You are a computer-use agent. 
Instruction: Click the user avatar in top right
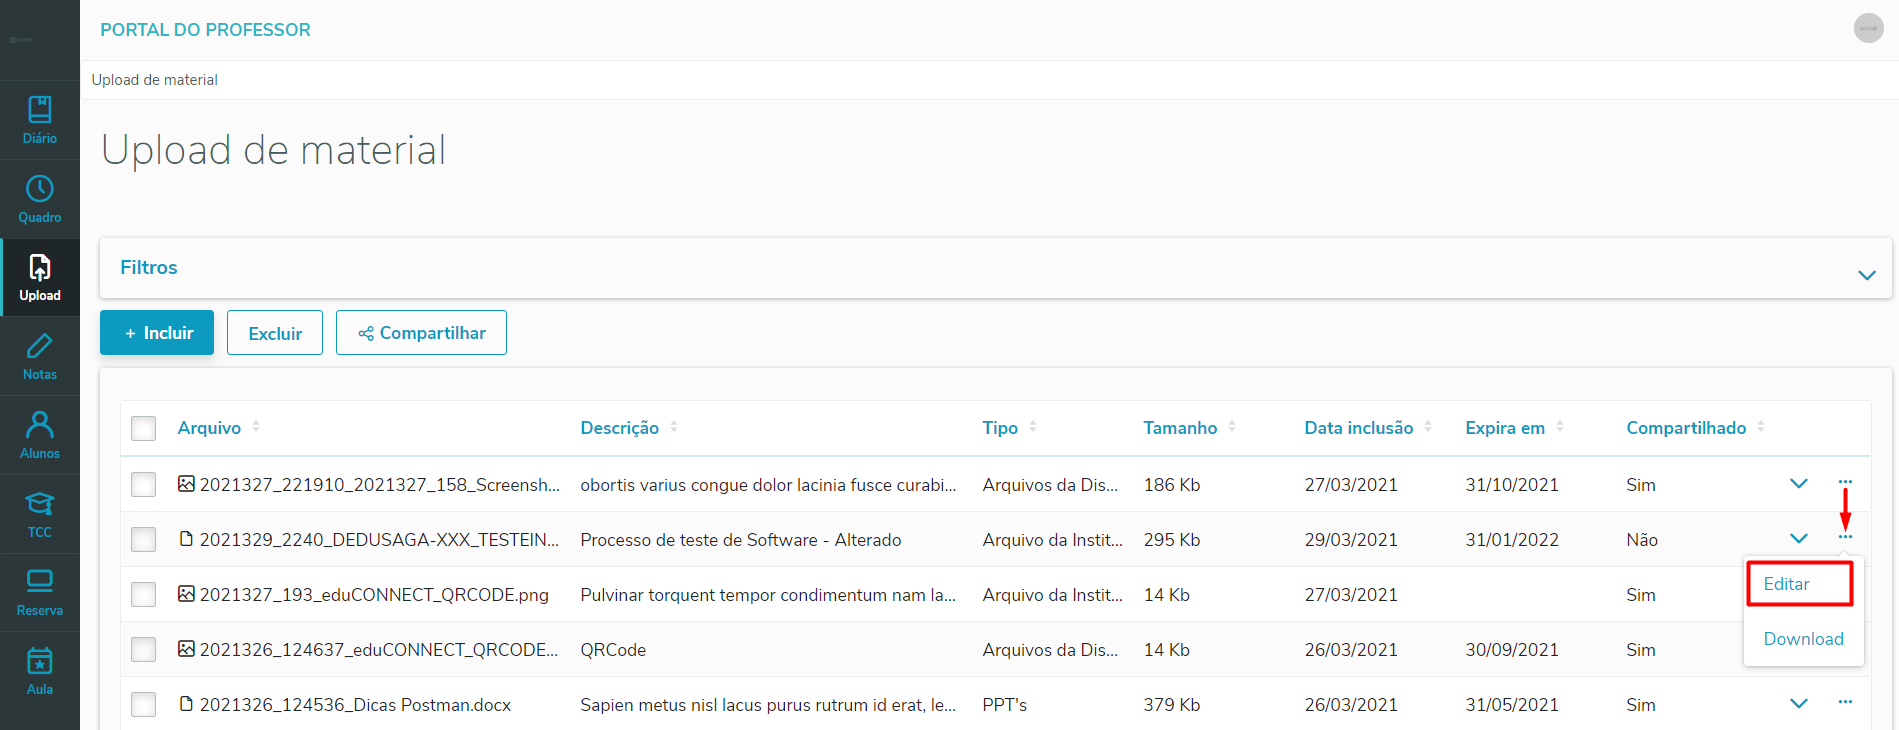click(1868, 28)
